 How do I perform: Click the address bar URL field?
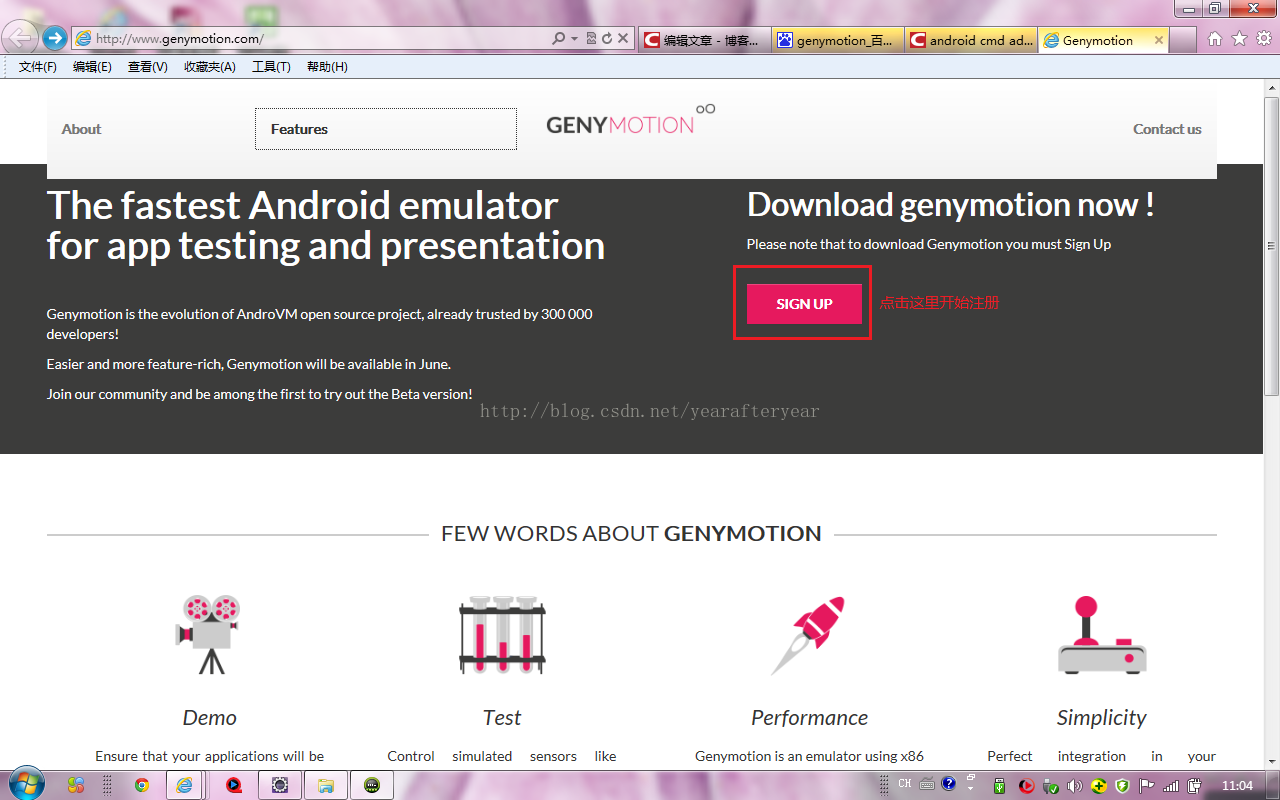click(312, 39)
